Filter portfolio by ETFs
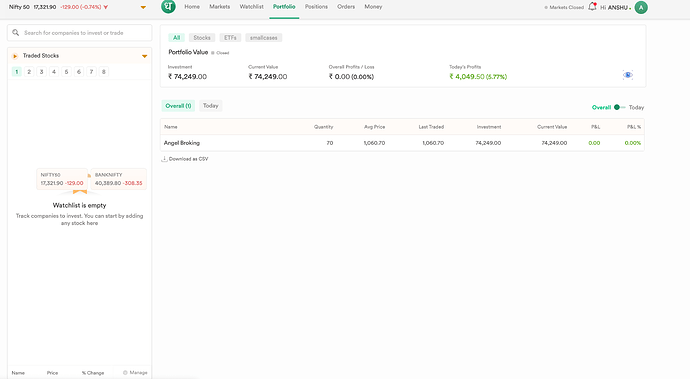 coord(230,38)
